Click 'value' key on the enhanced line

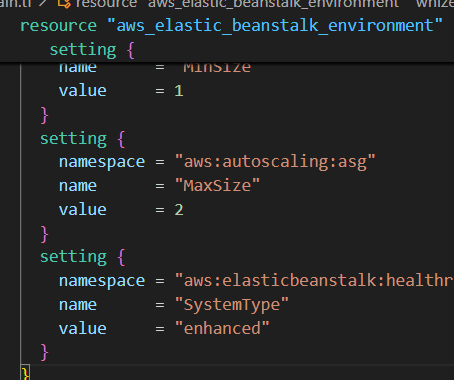[x=83, y=328]
